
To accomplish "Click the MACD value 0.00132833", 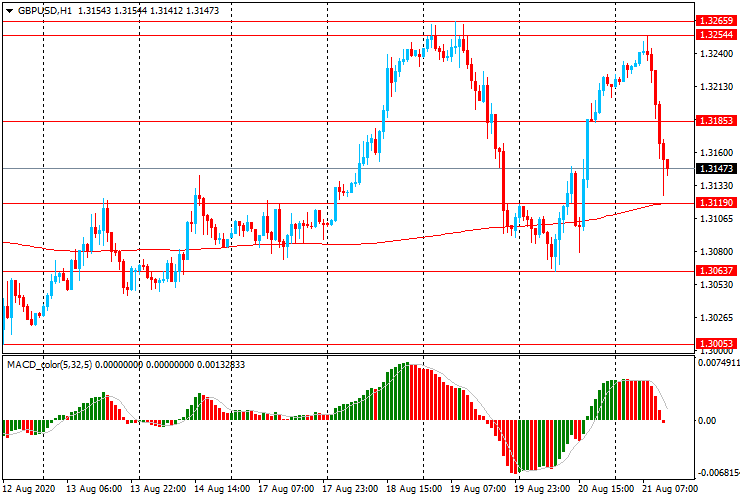I will tap(221, 365).
